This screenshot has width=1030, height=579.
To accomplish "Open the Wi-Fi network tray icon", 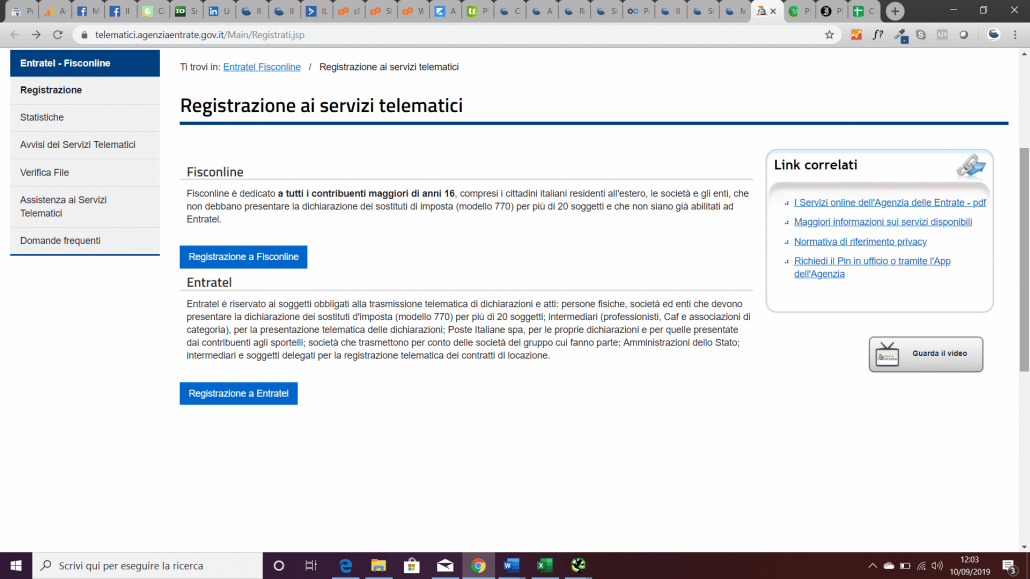I will click(921, 566).
